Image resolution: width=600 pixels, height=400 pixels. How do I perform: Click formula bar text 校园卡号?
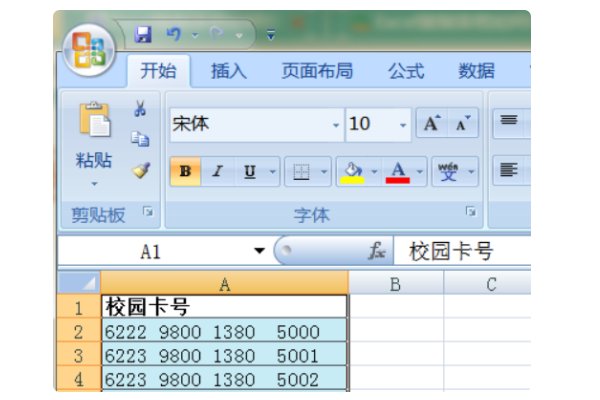coord(451,251)
